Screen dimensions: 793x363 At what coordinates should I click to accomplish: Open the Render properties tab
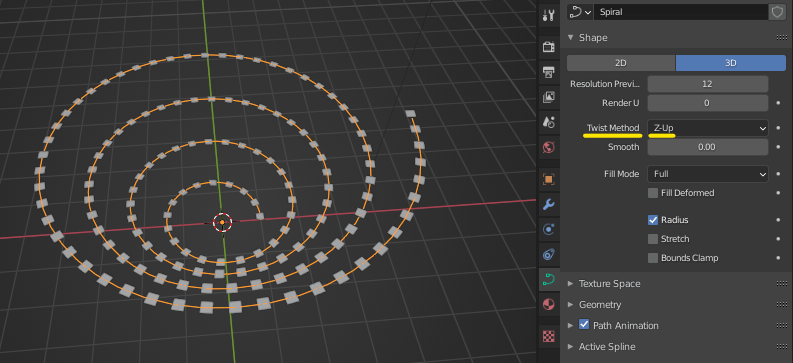(x=548, y=47)
